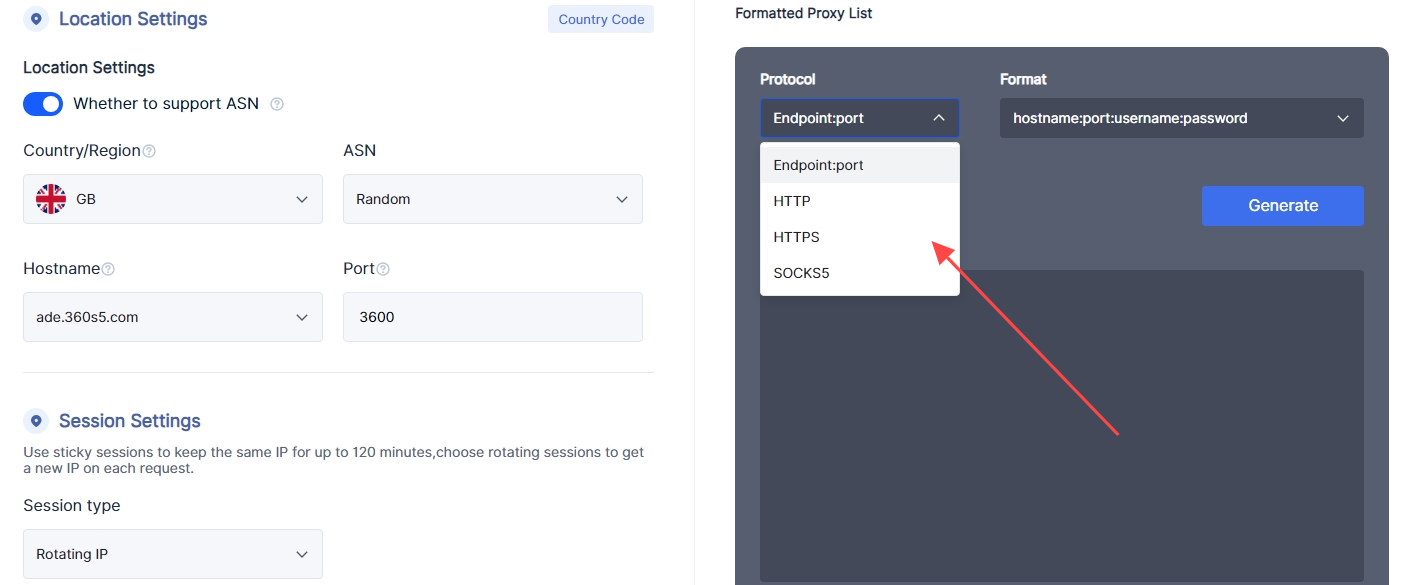
Task: Click the Location Settings pin icon
Action: [x=36, y=19]
